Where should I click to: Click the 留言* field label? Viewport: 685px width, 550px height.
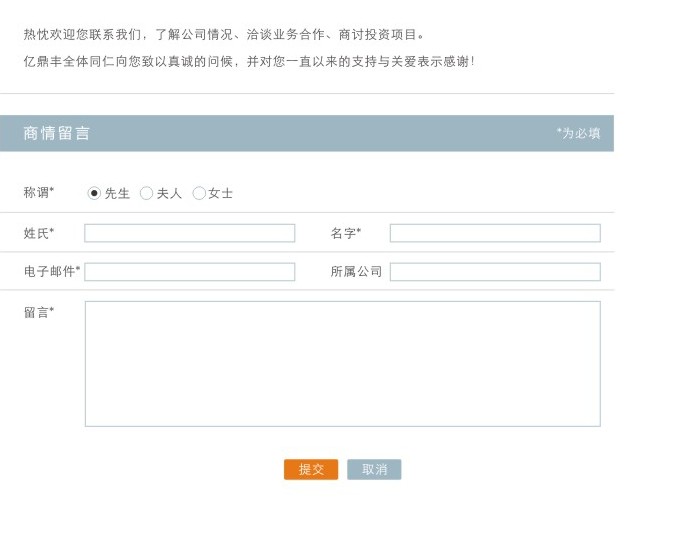click(39, 312)
